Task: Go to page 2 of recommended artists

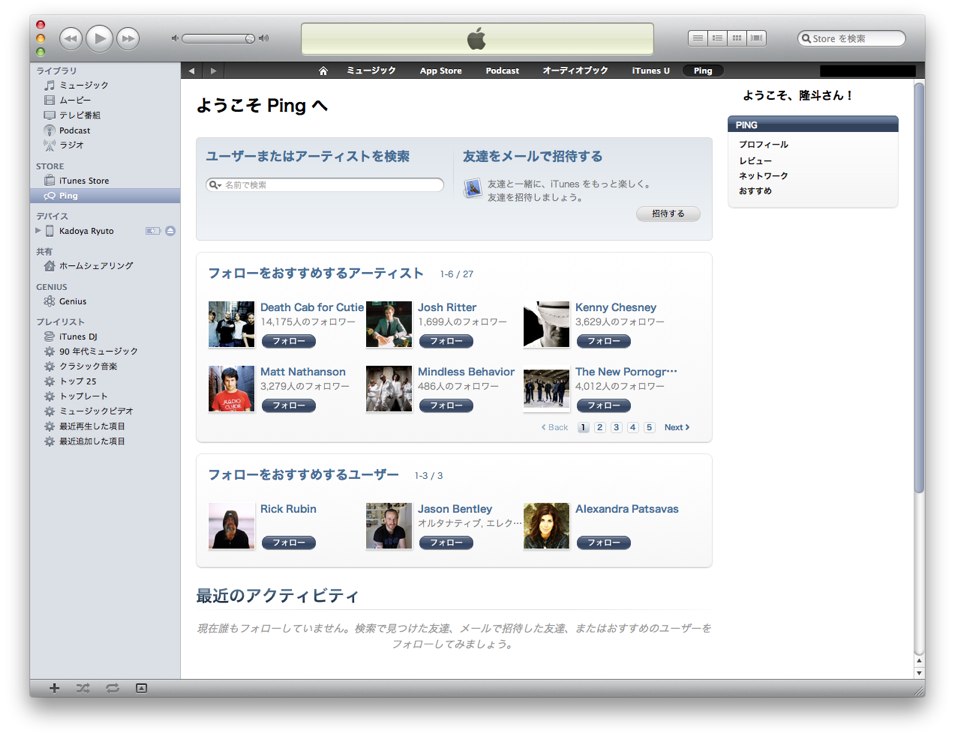Action: click(600, 427)
